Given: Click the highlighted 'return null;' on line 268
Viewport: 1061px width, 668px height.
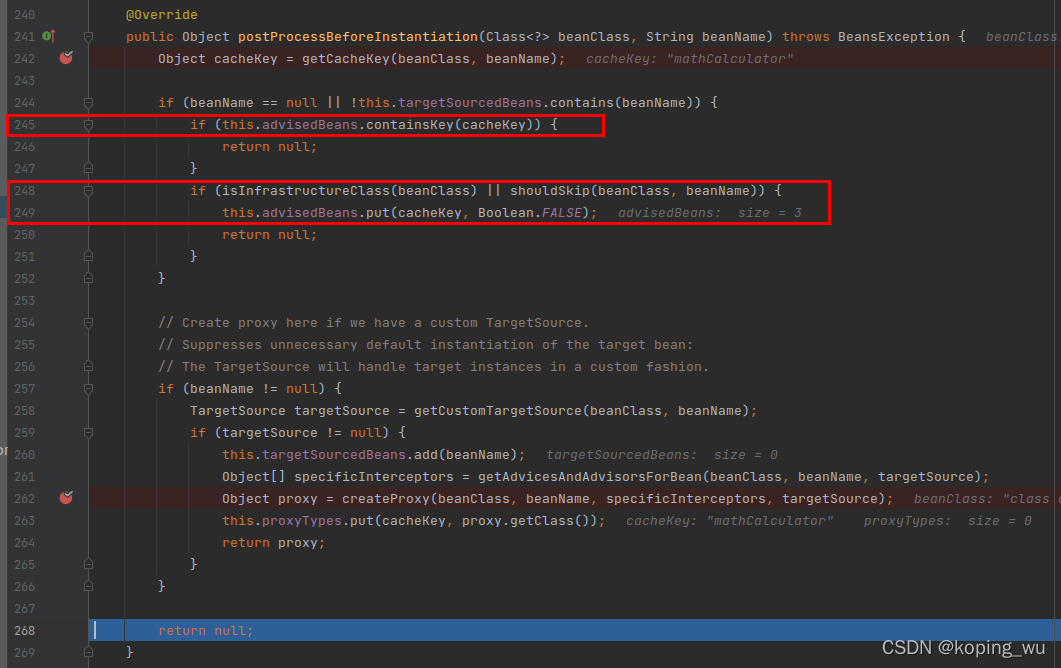Looking at the screenshot, I should coord(206,630).
